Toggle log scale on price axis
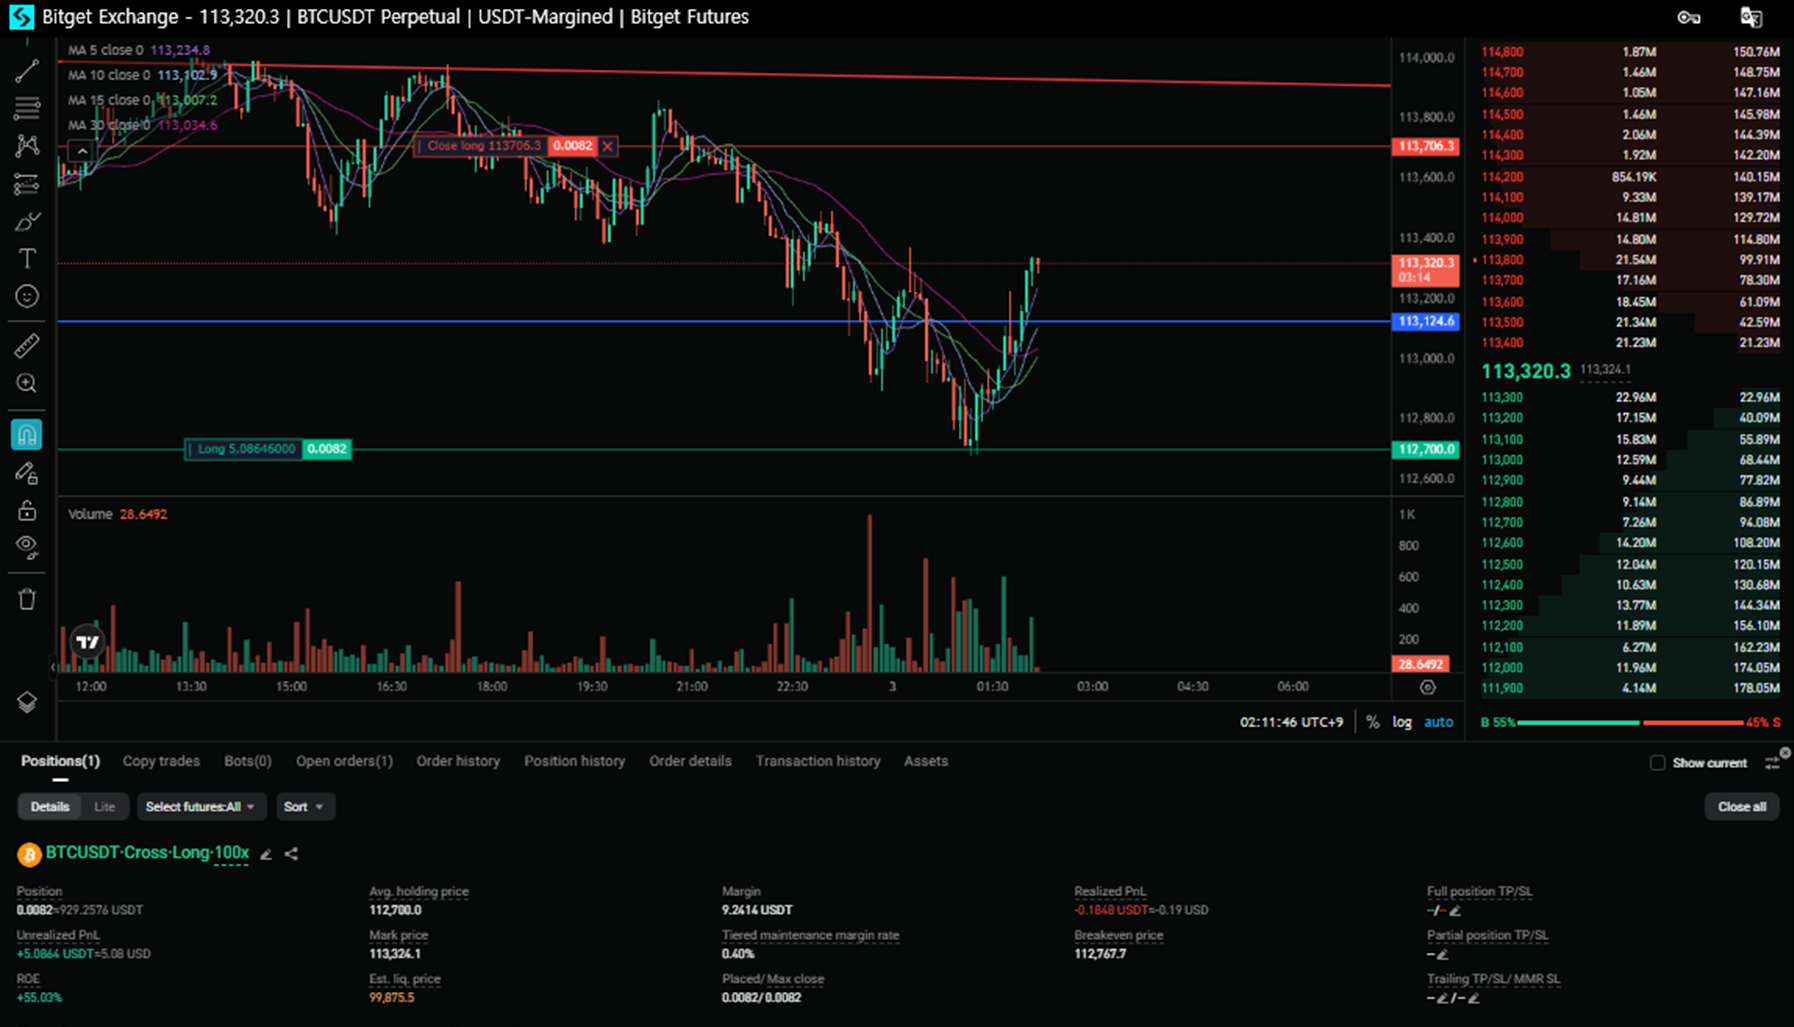 click(x=1402, y=722)
